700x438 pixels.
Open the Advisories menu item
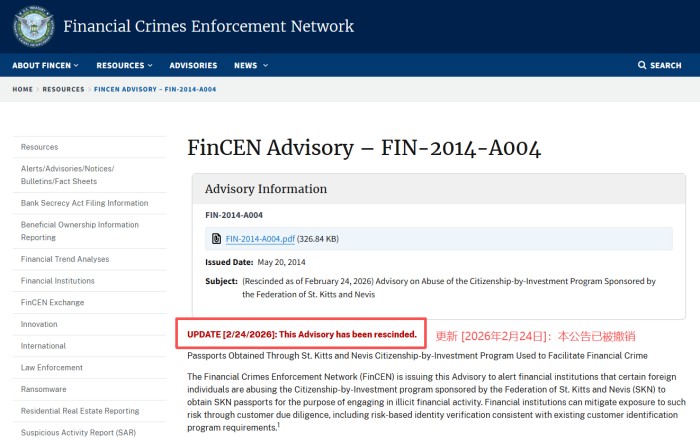193,66
